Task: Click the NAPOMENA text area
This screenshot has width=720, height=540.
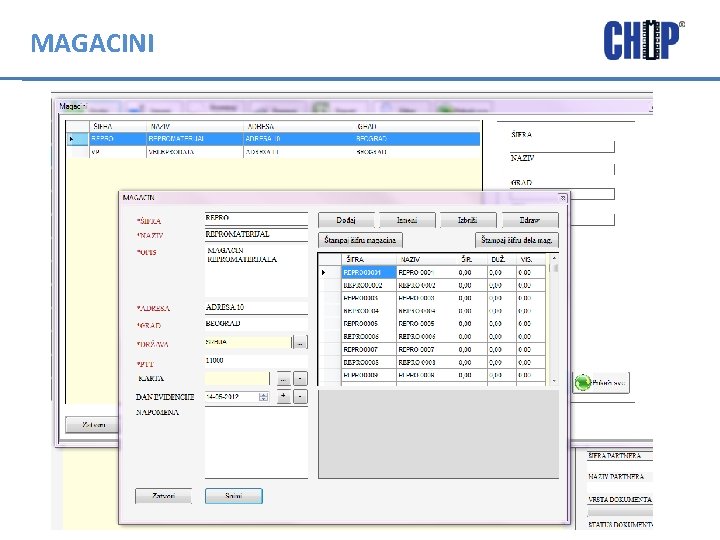Action: tap(256, 443)
